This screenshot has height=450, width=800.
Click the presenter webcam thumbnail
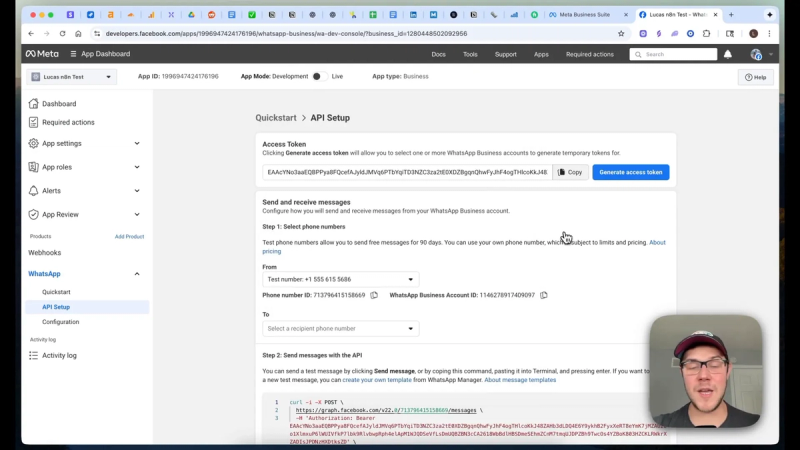[x=706, y=371]
